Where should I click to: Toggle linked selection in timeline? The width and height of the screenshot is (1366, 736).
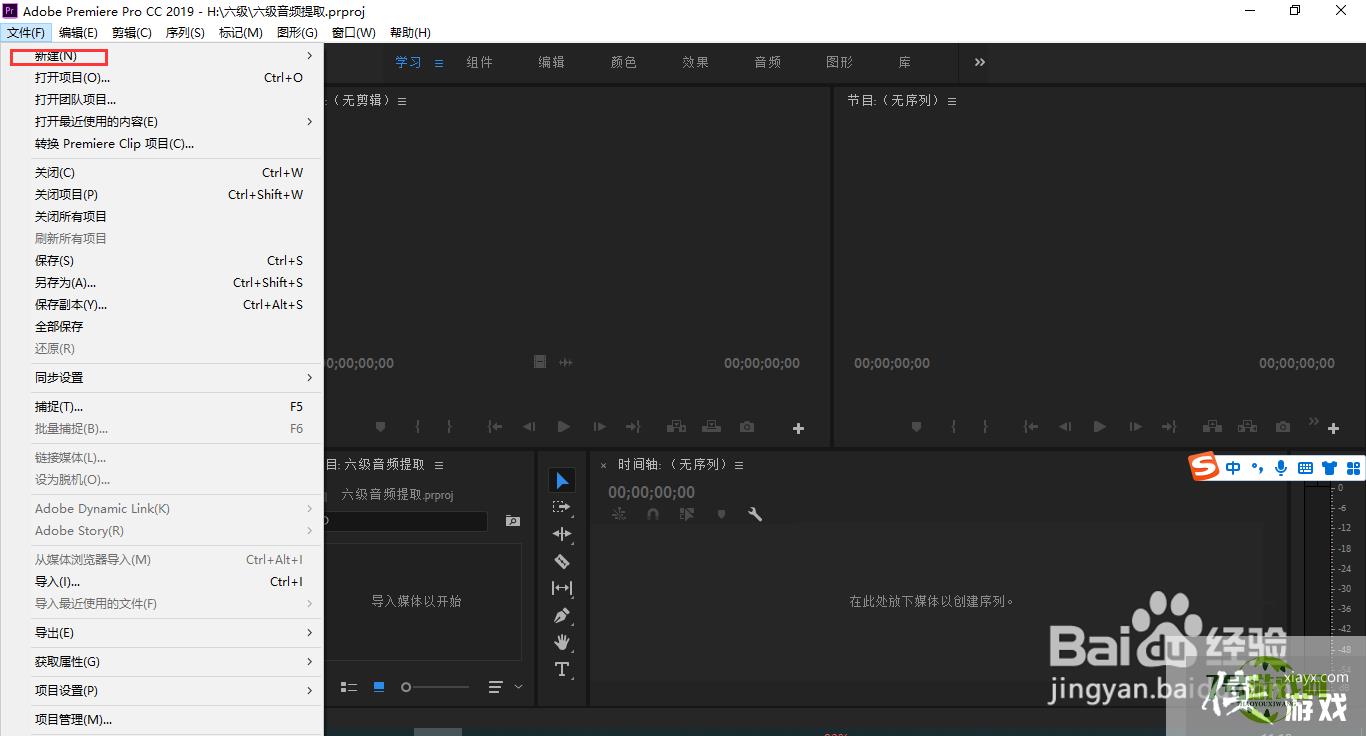pyautogui.click(x=686, y=514)
